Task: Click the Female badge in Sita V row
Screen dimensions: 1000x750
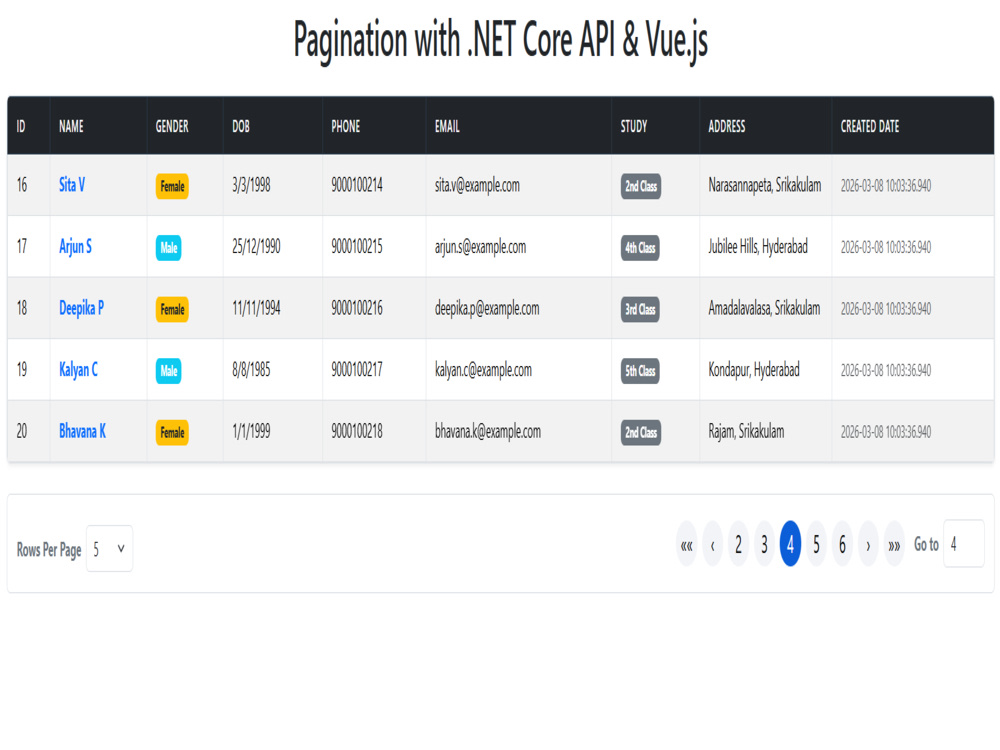Action: 172,186
